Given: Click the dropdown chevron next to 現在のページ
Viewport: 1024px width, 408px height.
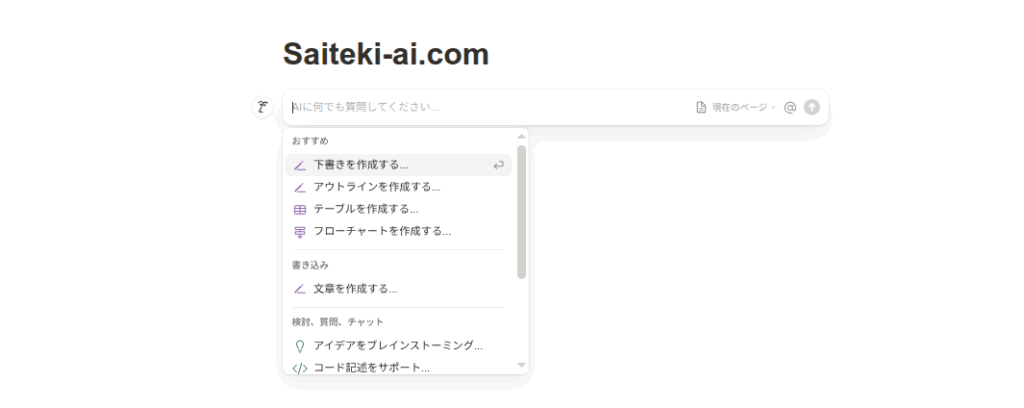Looking at the screenshot, I should pos(773,107).
